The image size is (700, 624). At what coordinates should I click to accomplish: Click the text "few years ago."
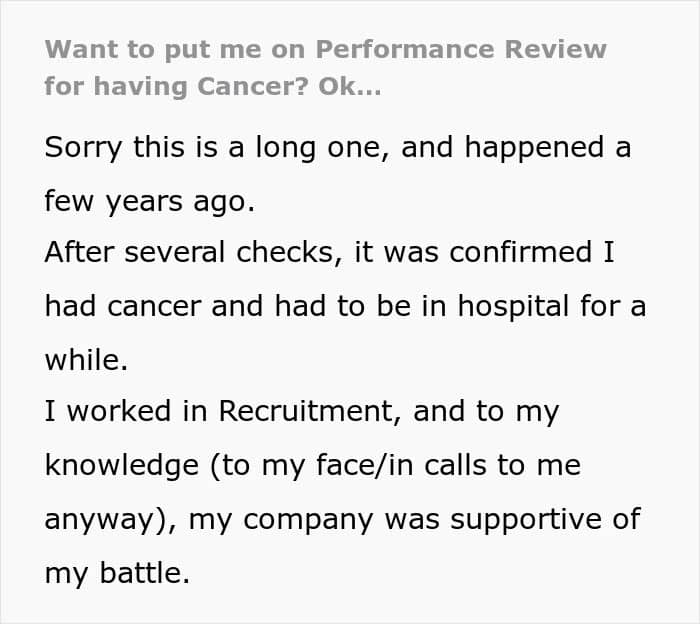coord(150,201)
